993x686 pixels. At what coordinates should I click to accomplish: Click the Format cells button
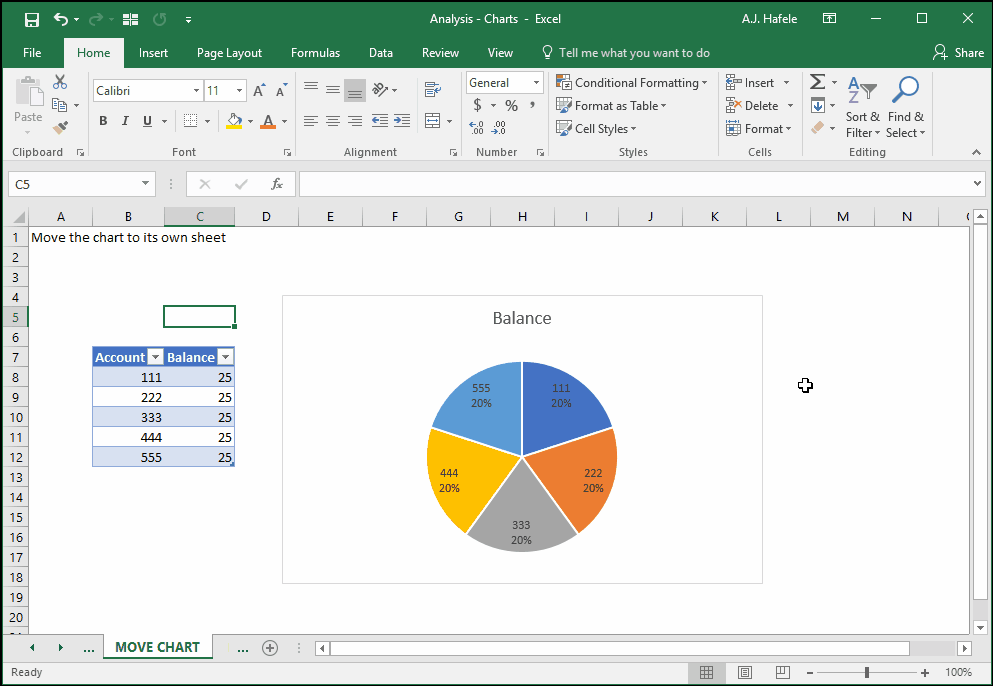(759, 128)
